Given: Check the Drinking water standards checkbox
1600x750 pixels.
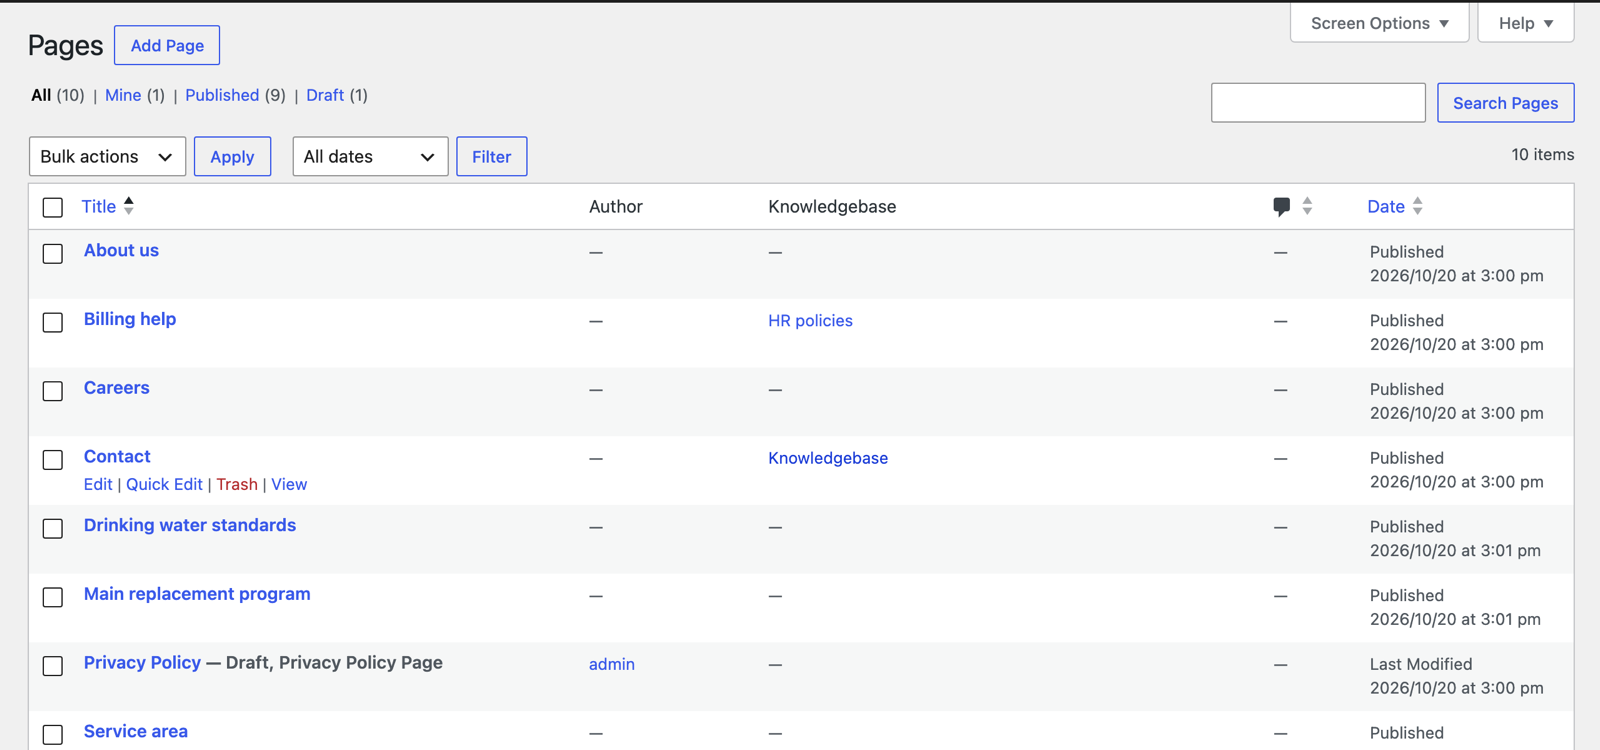Looking at the screenshot, I should 53,528.
